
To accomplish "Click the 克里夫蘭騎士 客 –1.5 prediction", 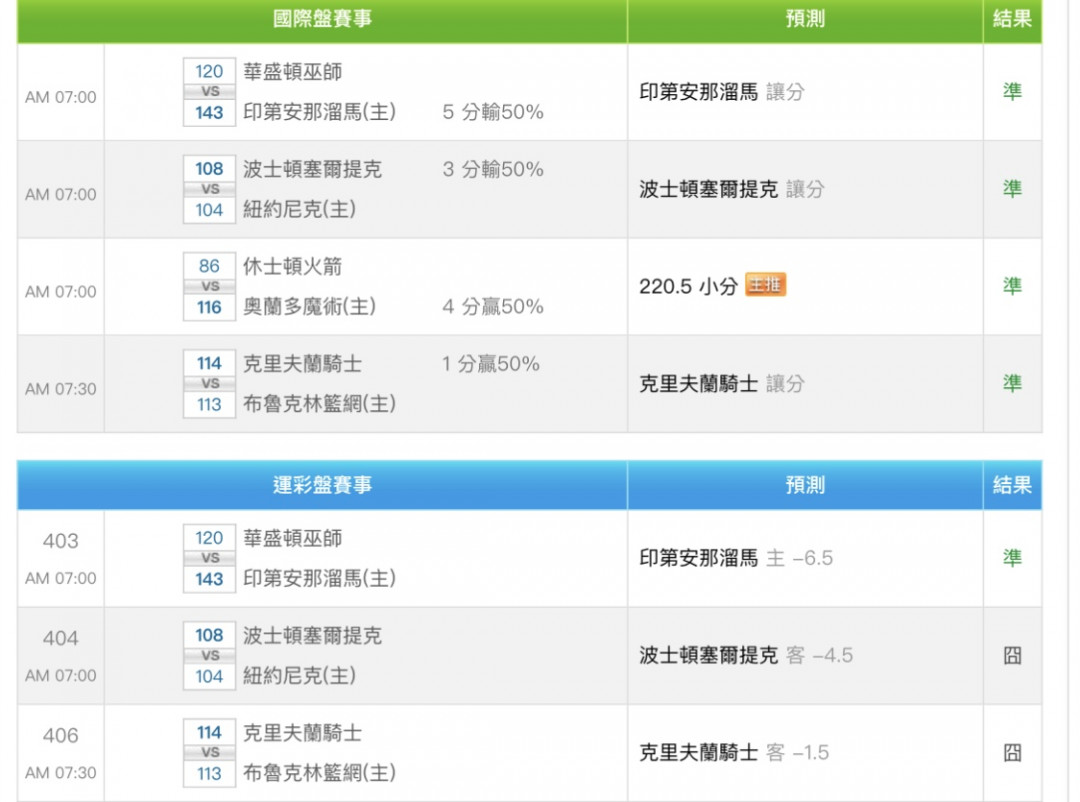I will click(x=734, y=752).
